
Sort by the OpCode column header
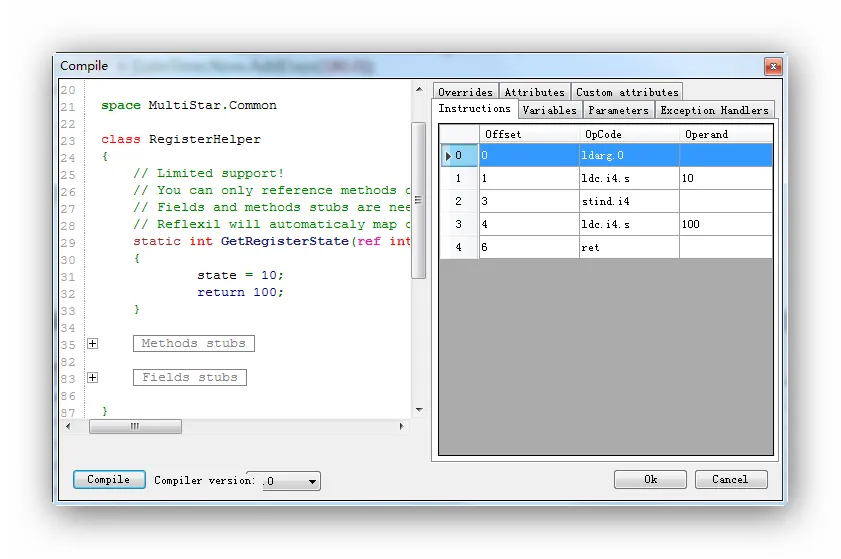coord(628,134)
